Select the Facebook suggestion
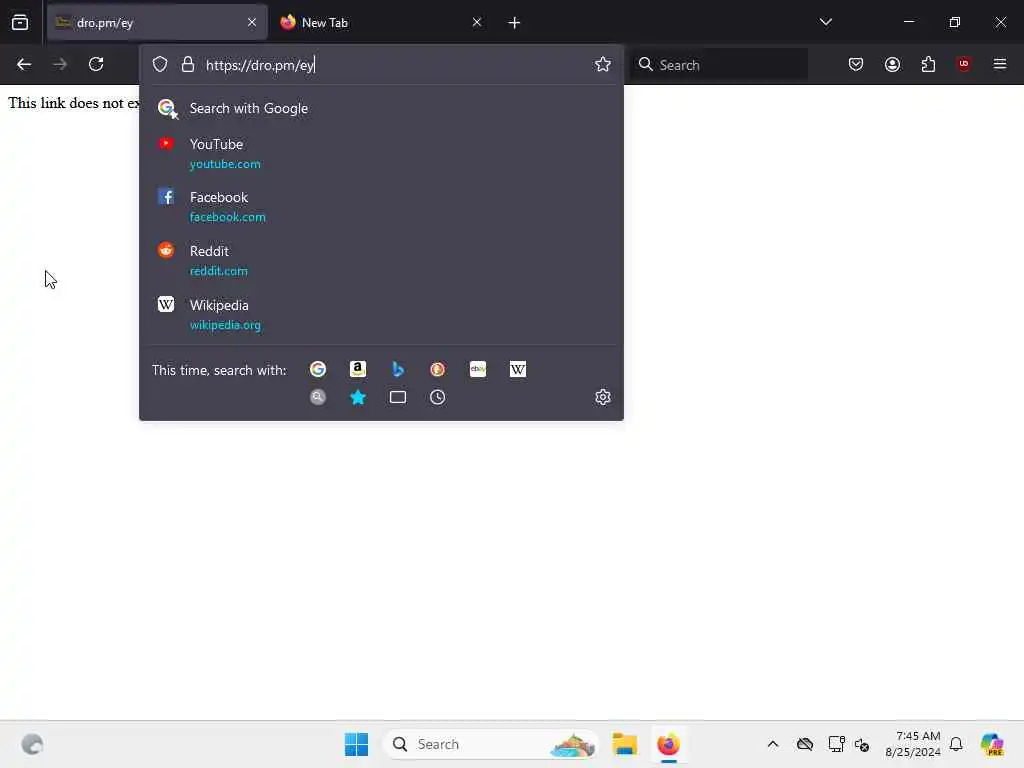Viewport: 1024px width, 768px height. (x=381, y=206)
